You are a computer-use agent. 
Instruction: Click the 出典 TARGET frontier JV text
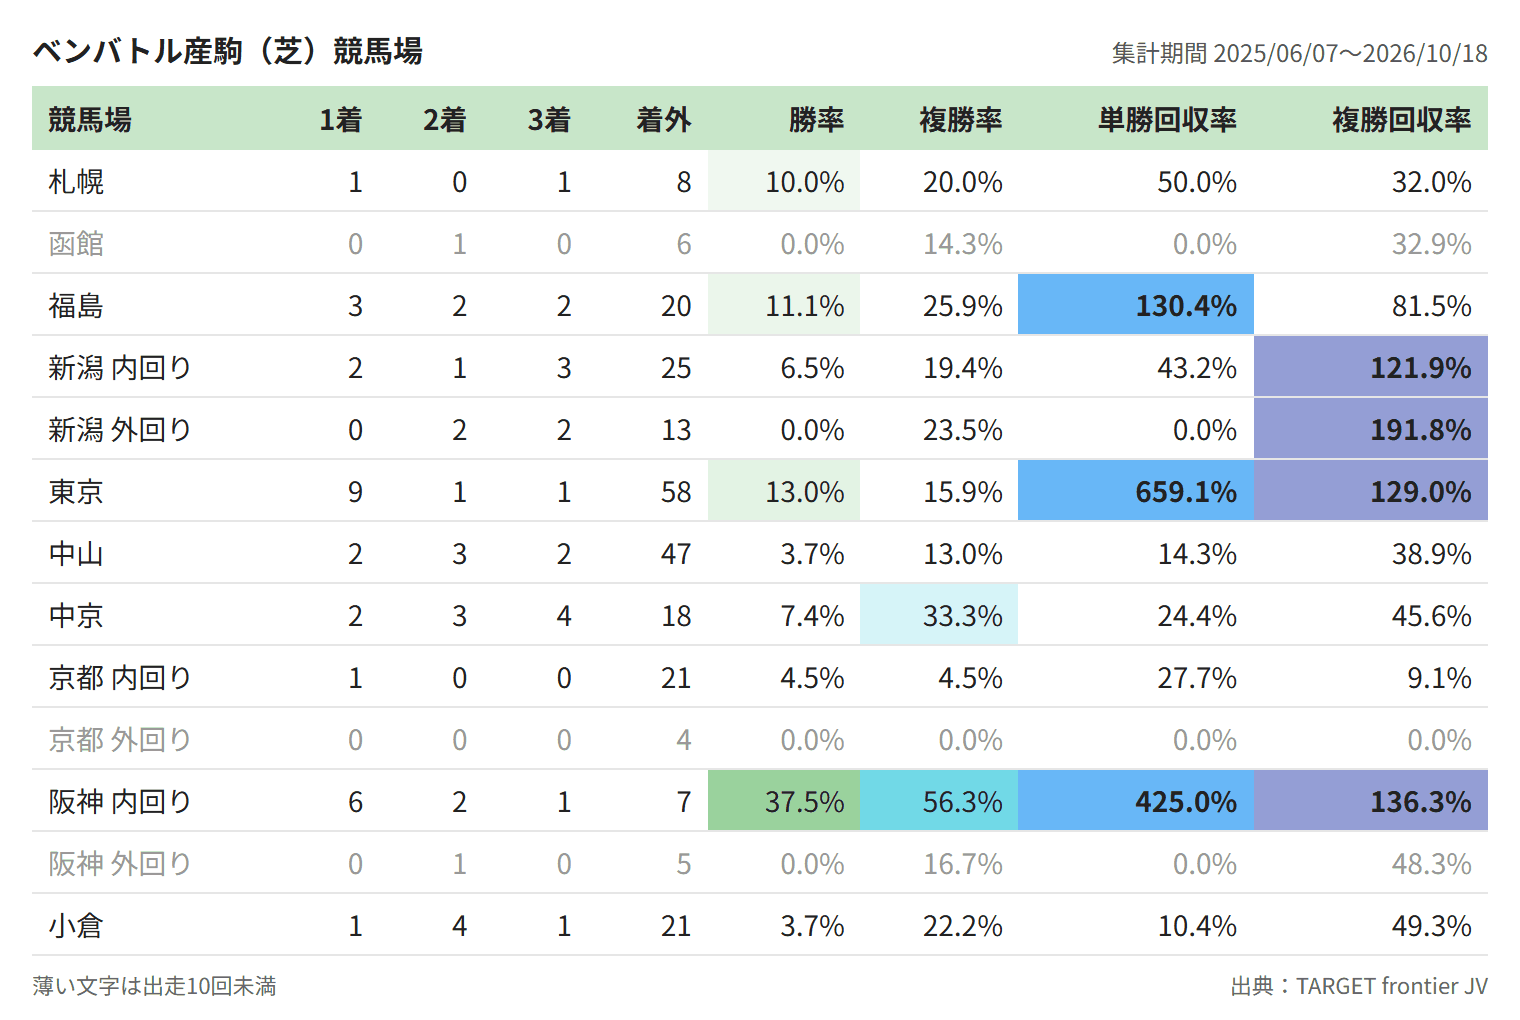1359,986
